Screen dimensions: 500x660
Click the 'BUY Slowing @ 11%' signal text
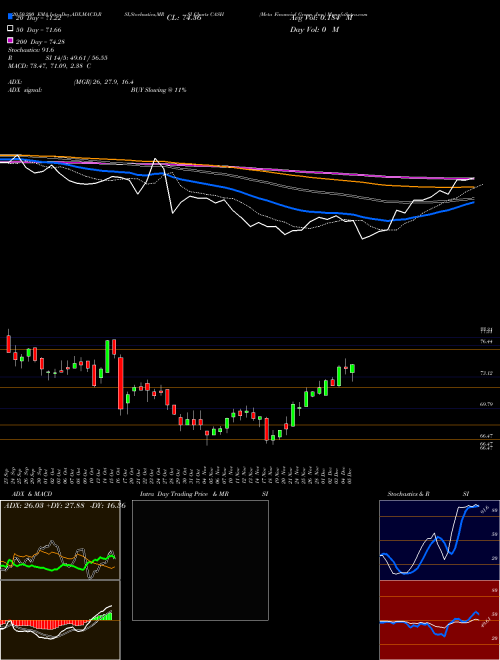click(158, 90)
